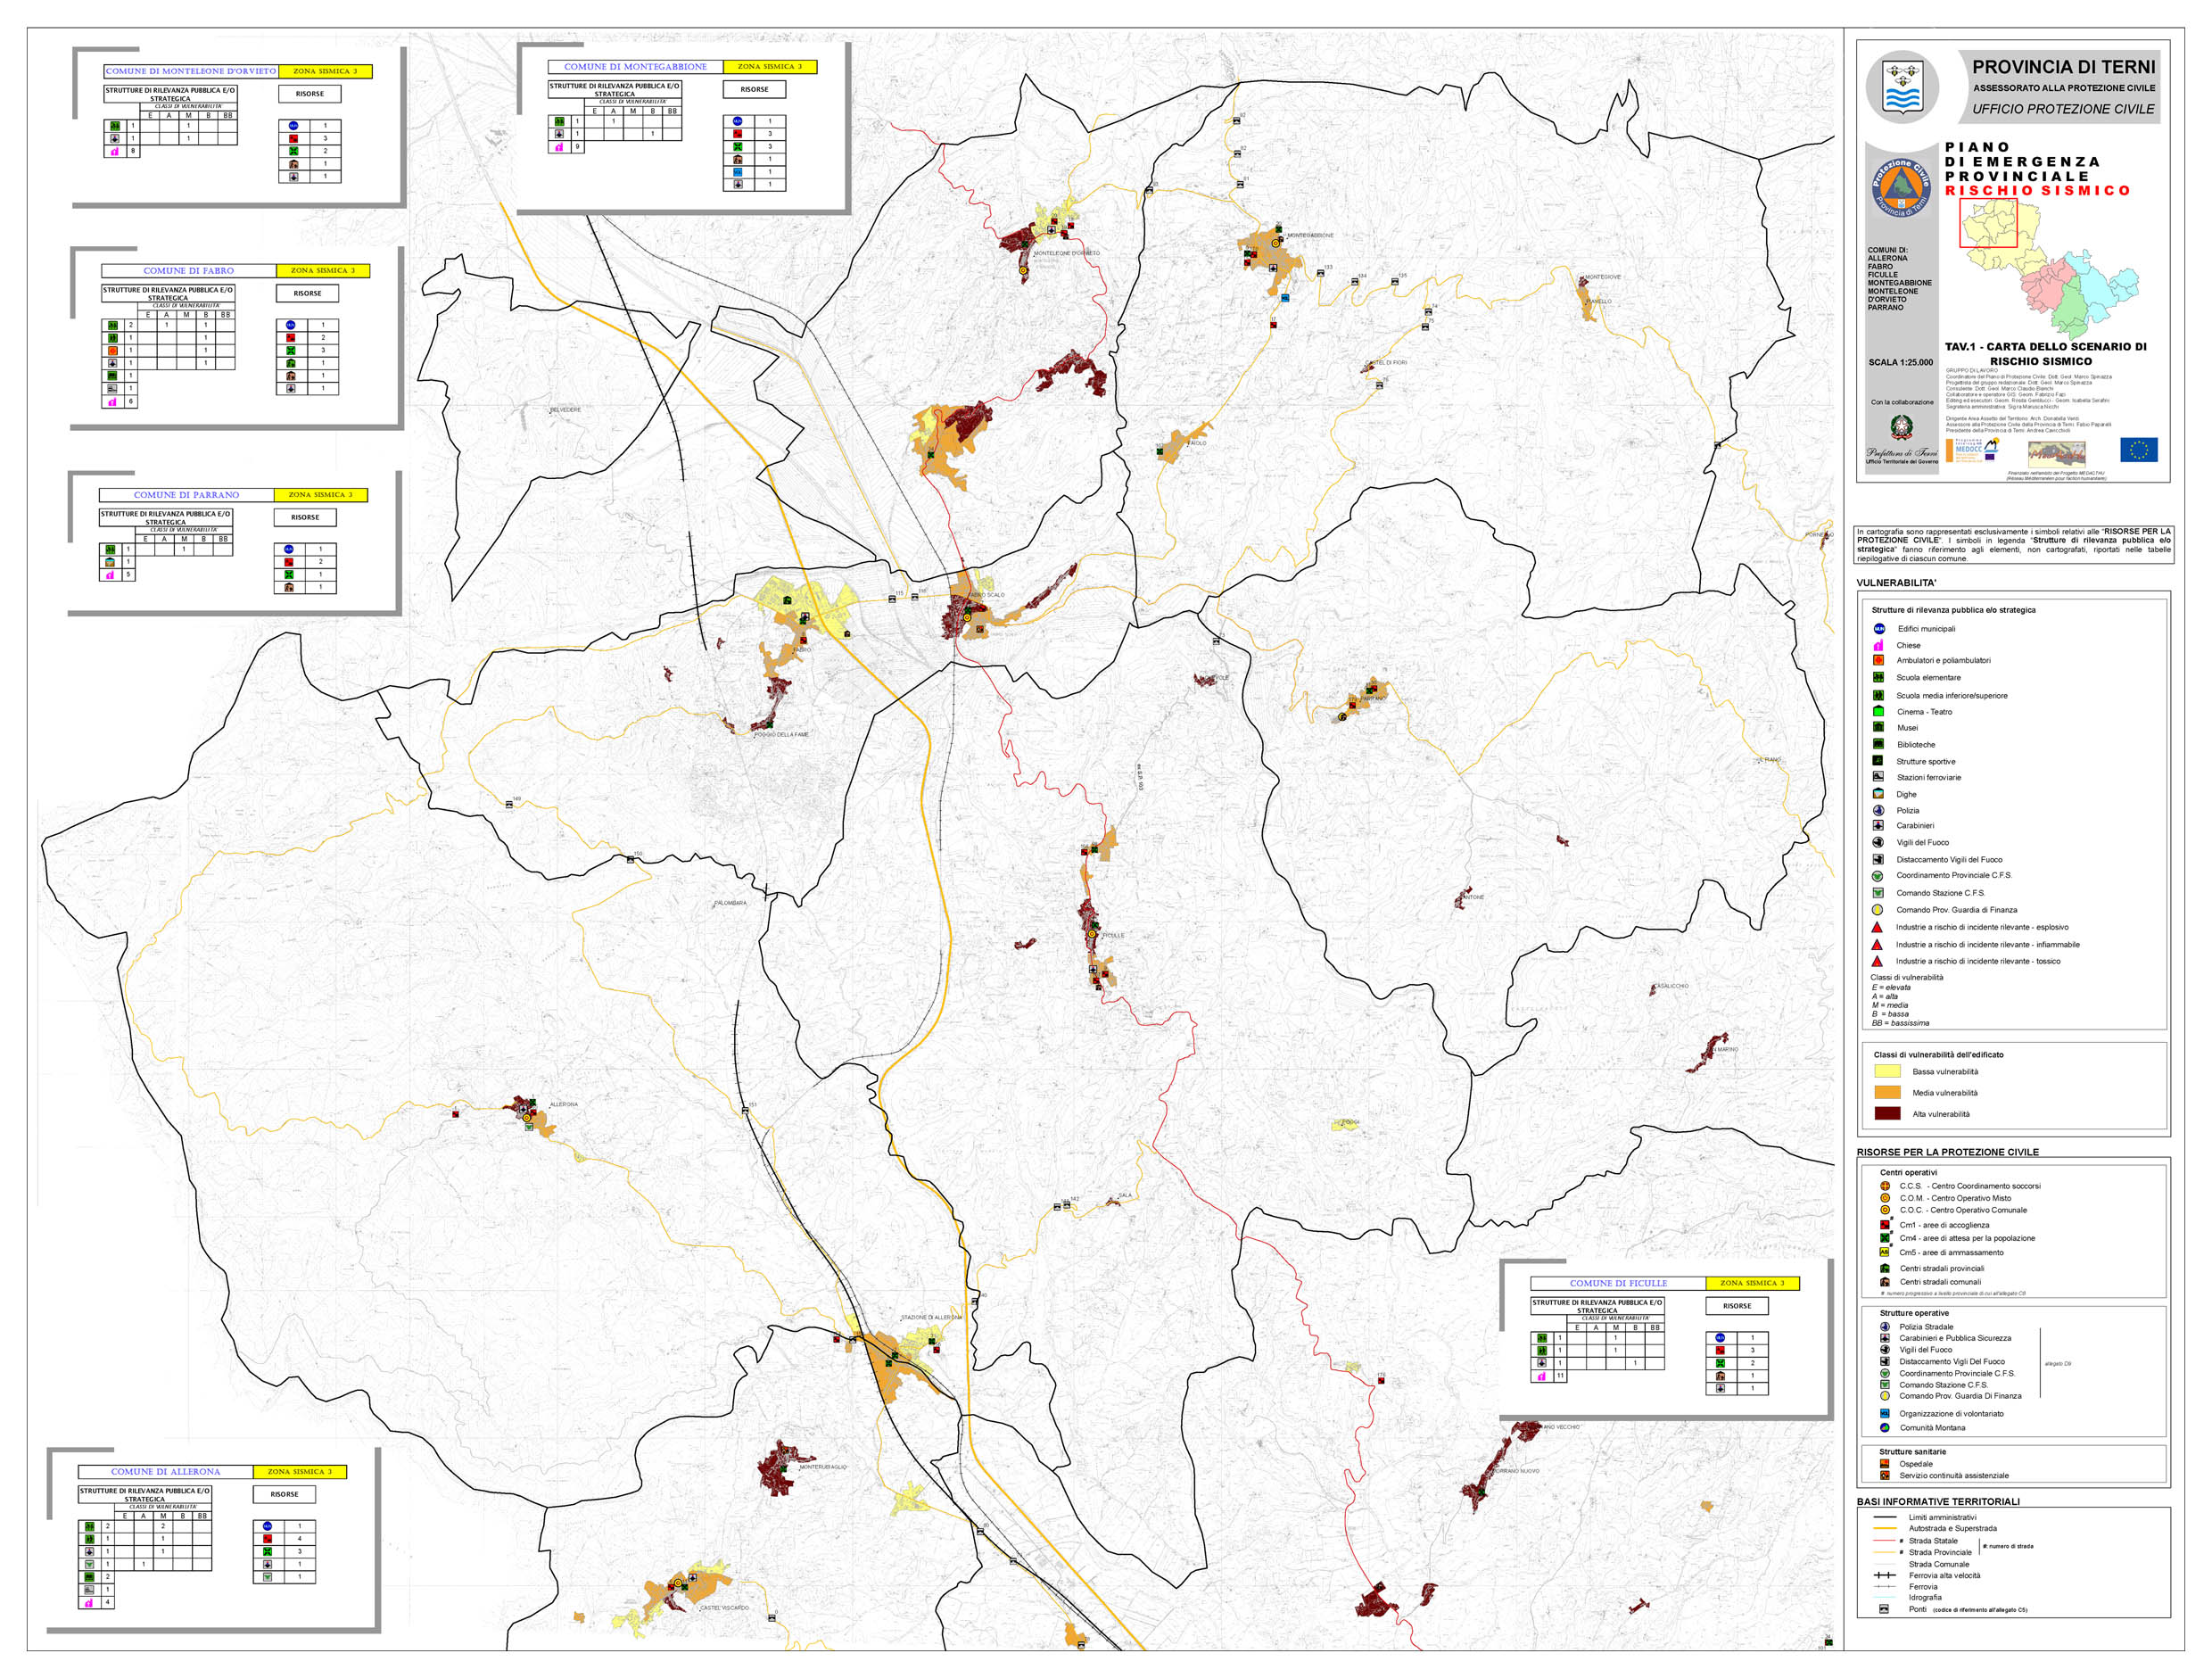Click the Comunità Montana legend icon
The height and width of the screenshot is (1678, 2212).
1885,1428
